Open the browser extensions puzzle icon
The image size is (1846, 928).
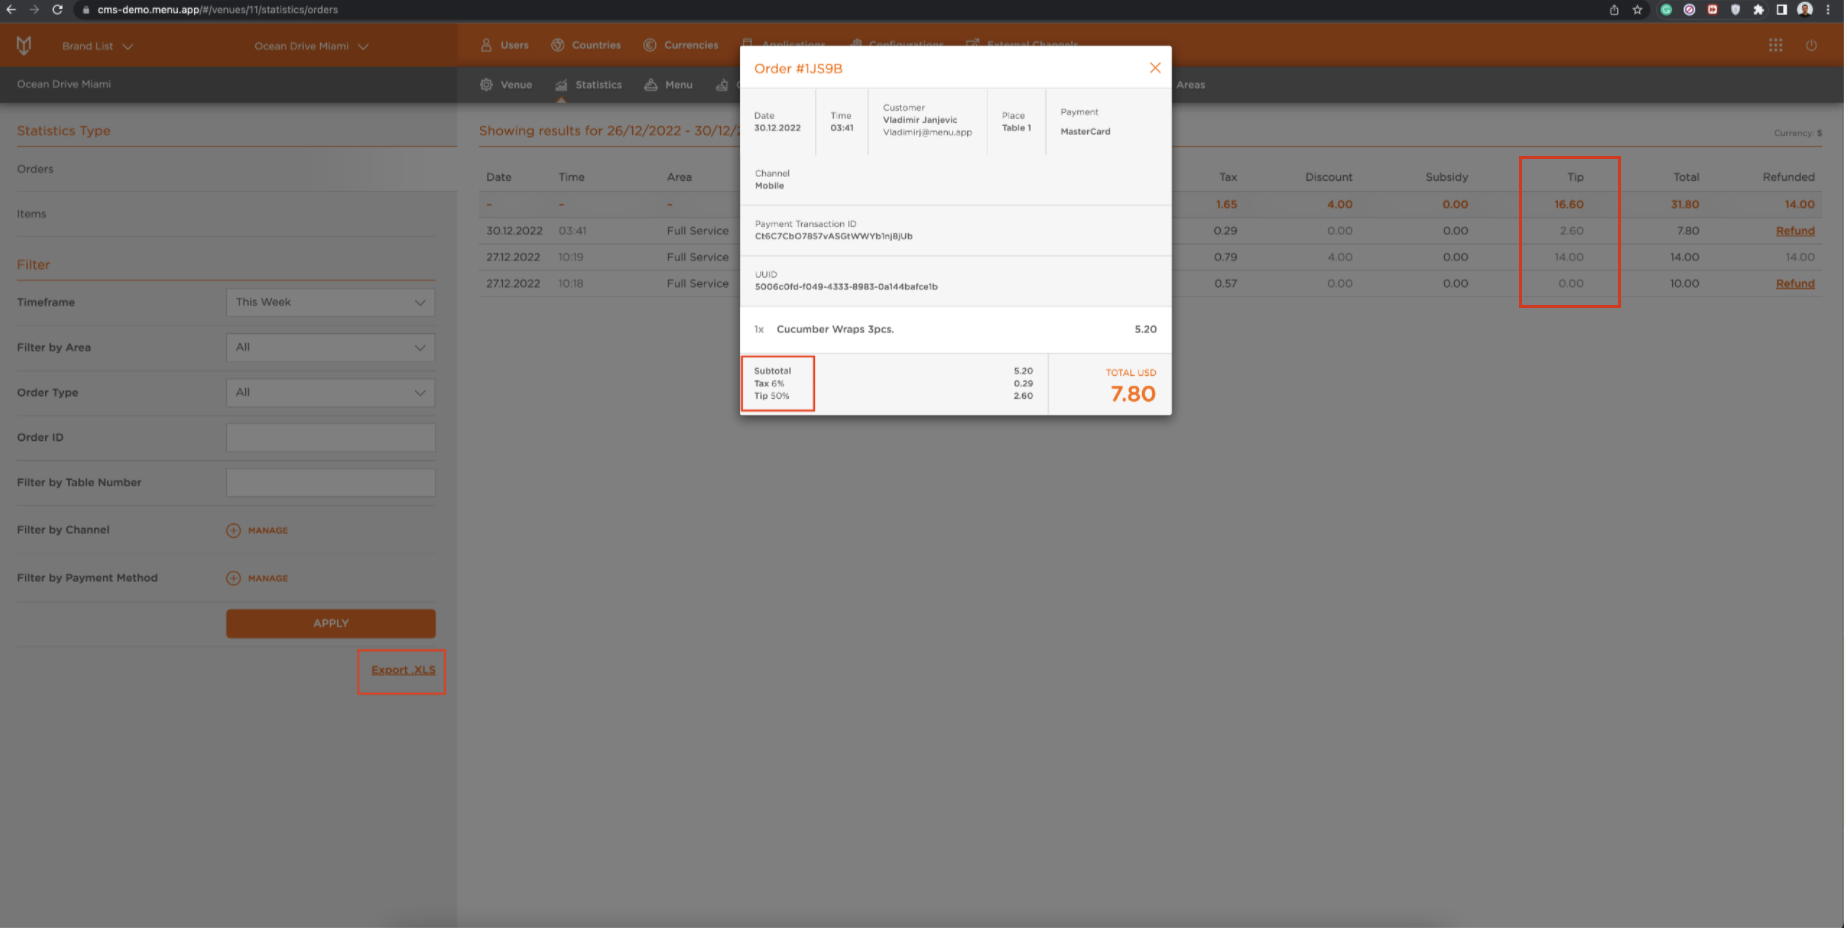1758,9
